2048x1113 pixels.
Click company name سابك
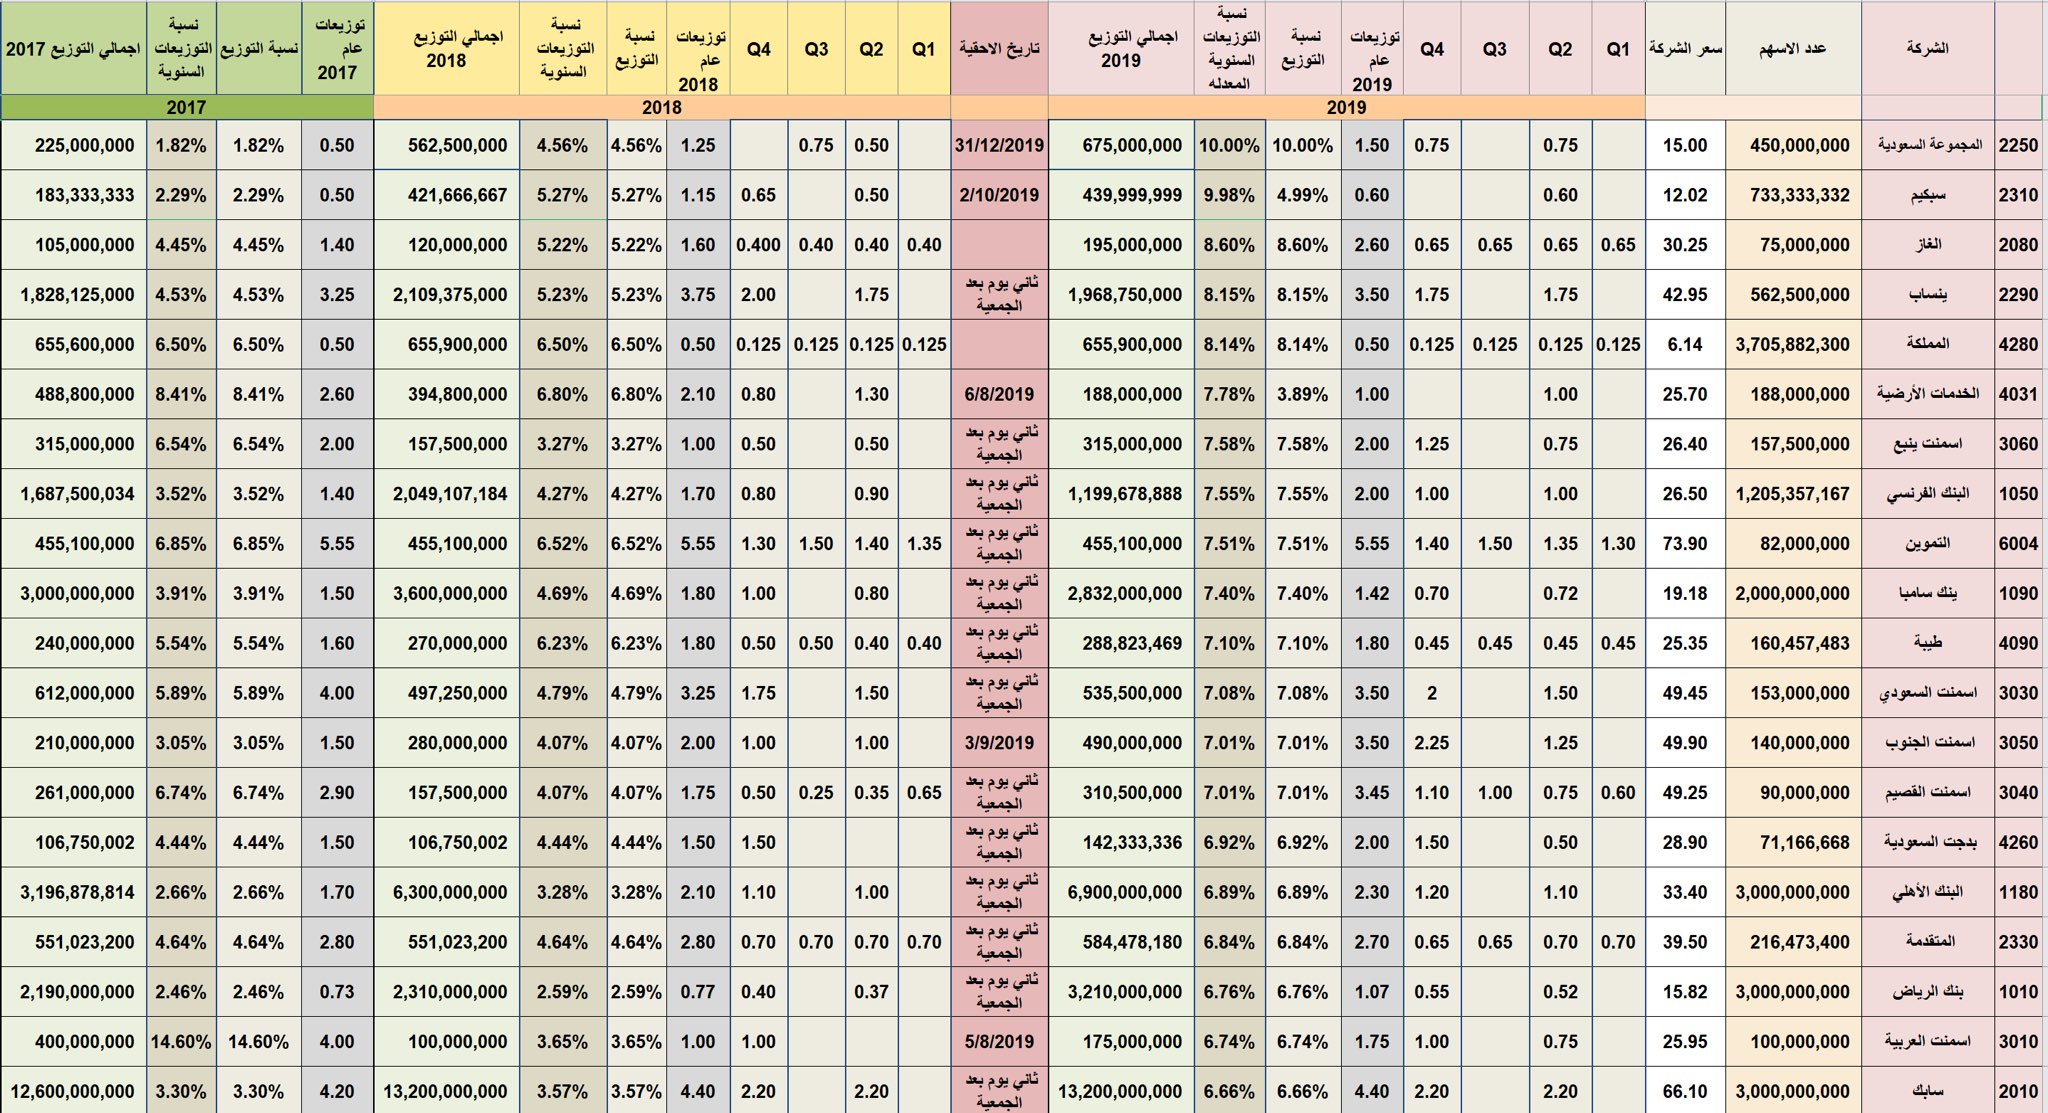click(1929, 1092)
